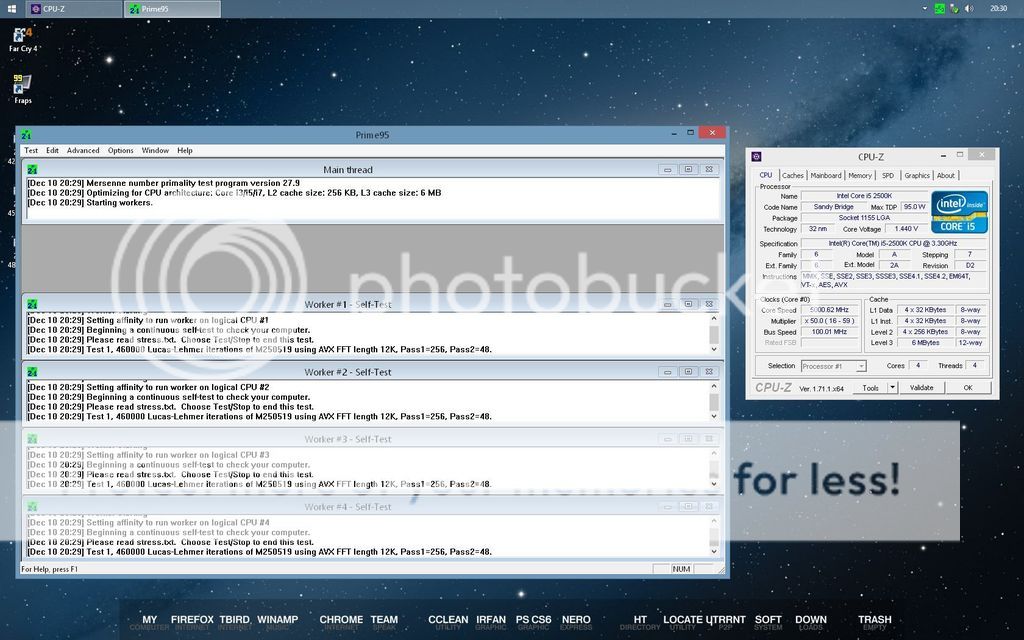Maximize the Worker #1 Self-Test window
The width and height of the screenshot is (1024, 640).
[688, 304]
